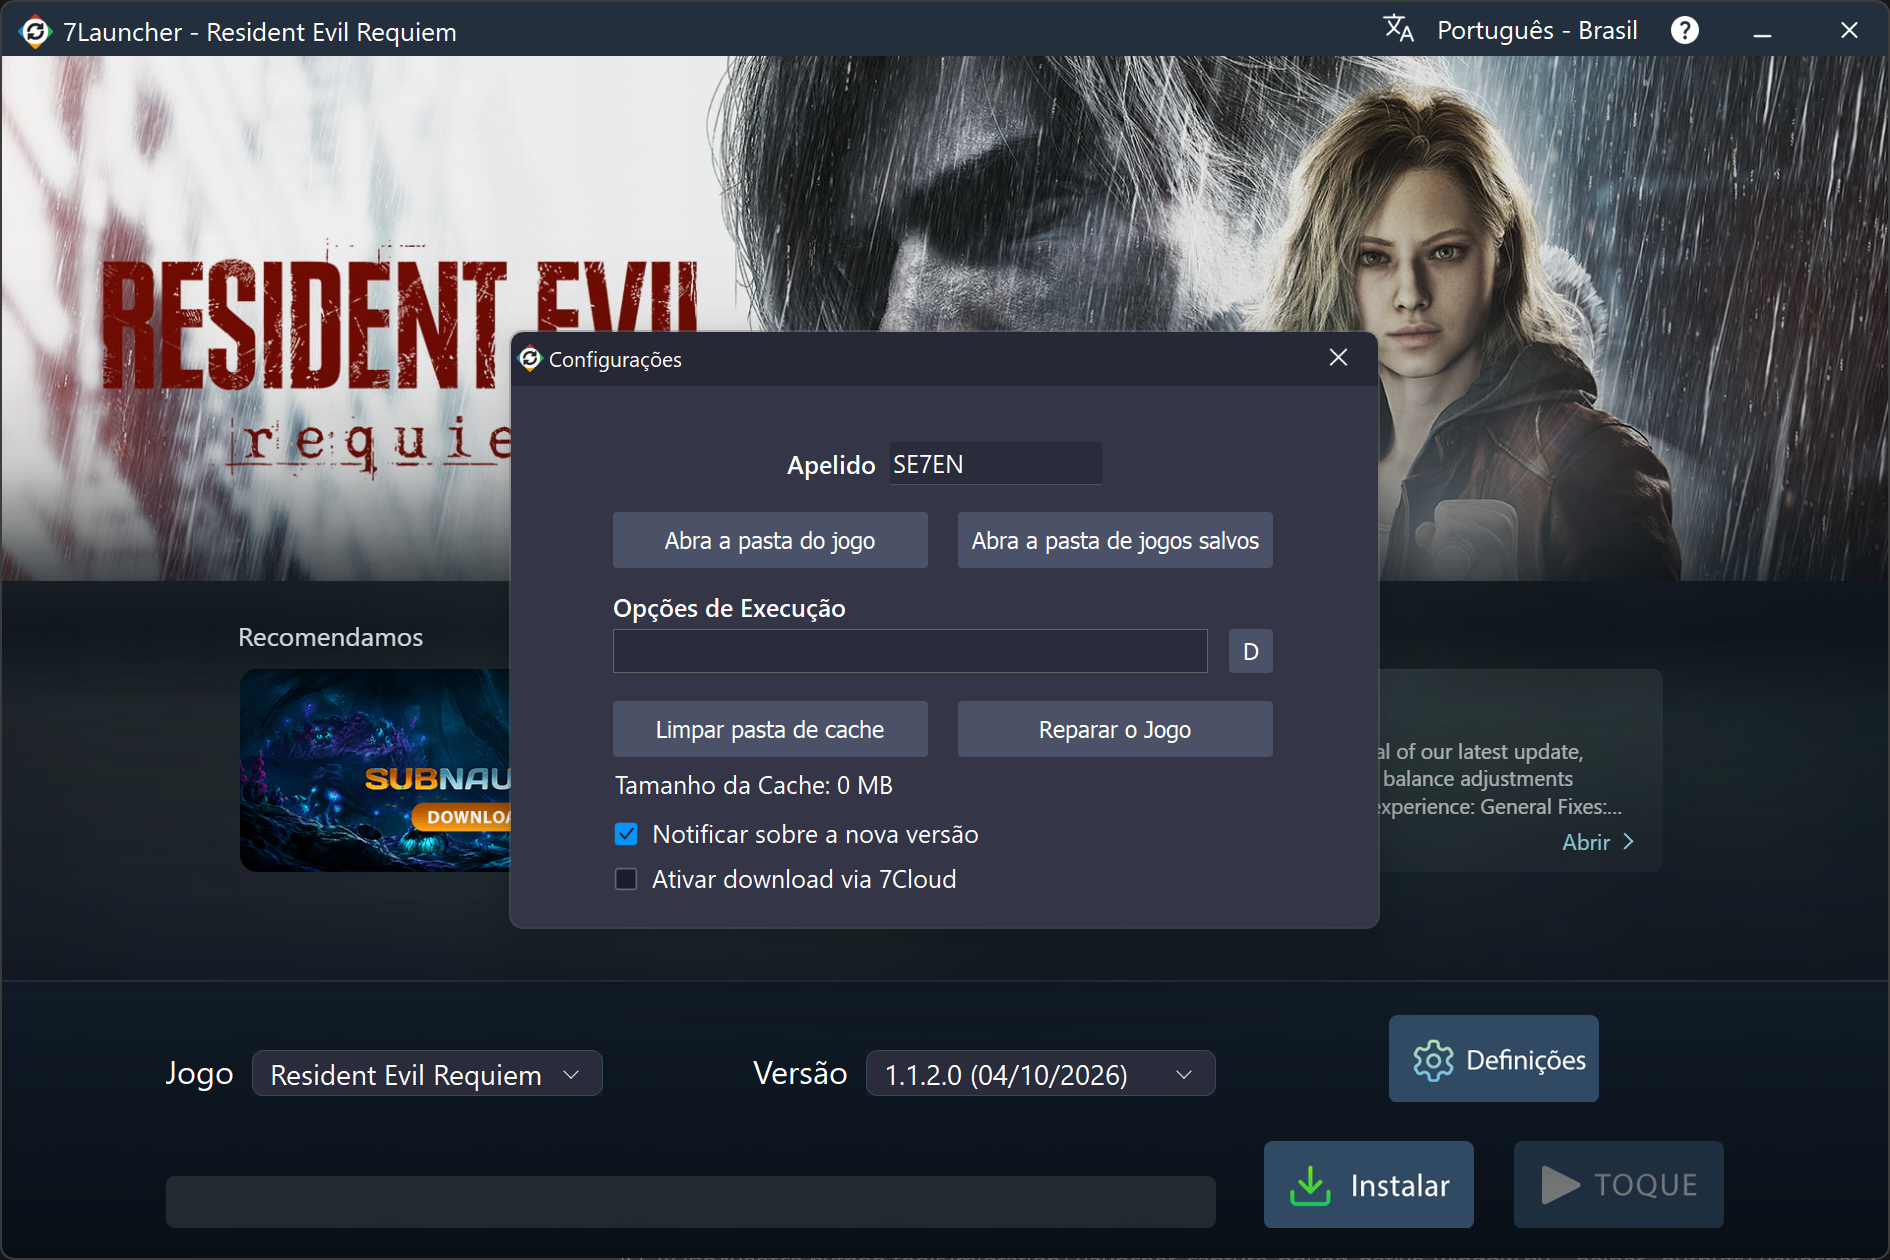Click 'Tamanho da Cache: 0 MB' text

[754, 786]
